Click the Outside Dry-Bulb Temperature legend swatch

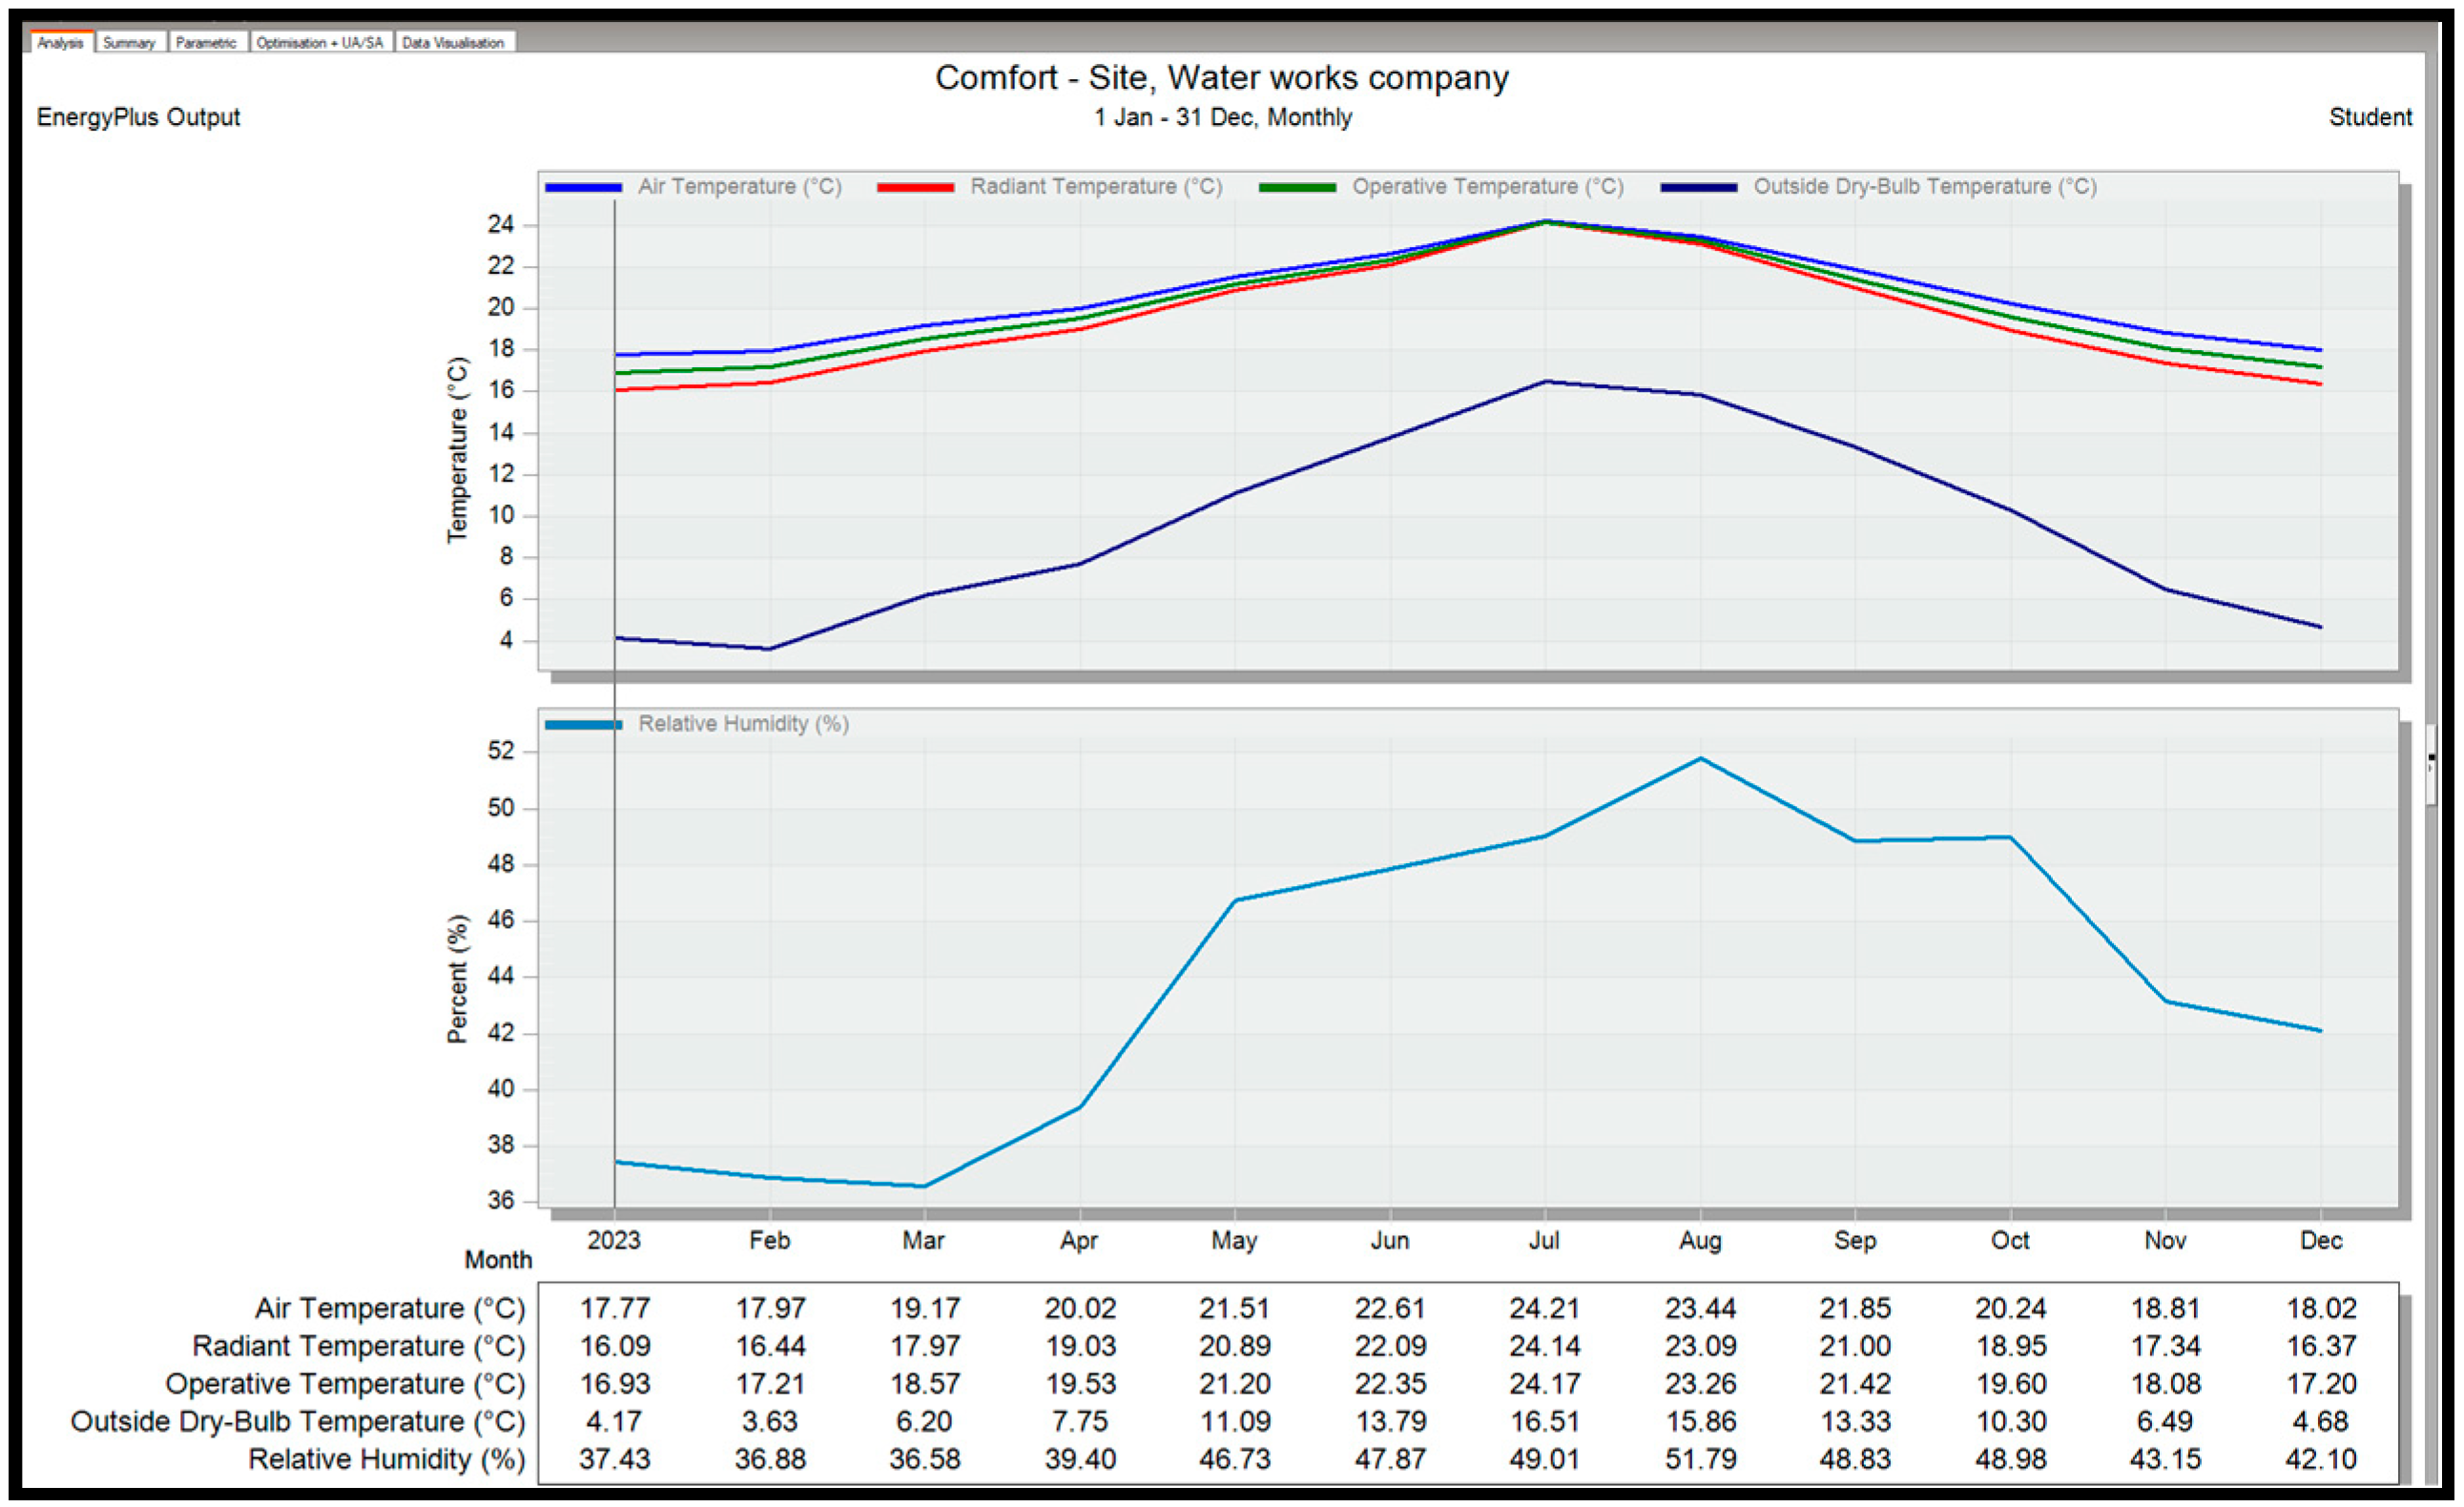(x=1698, y=187)
